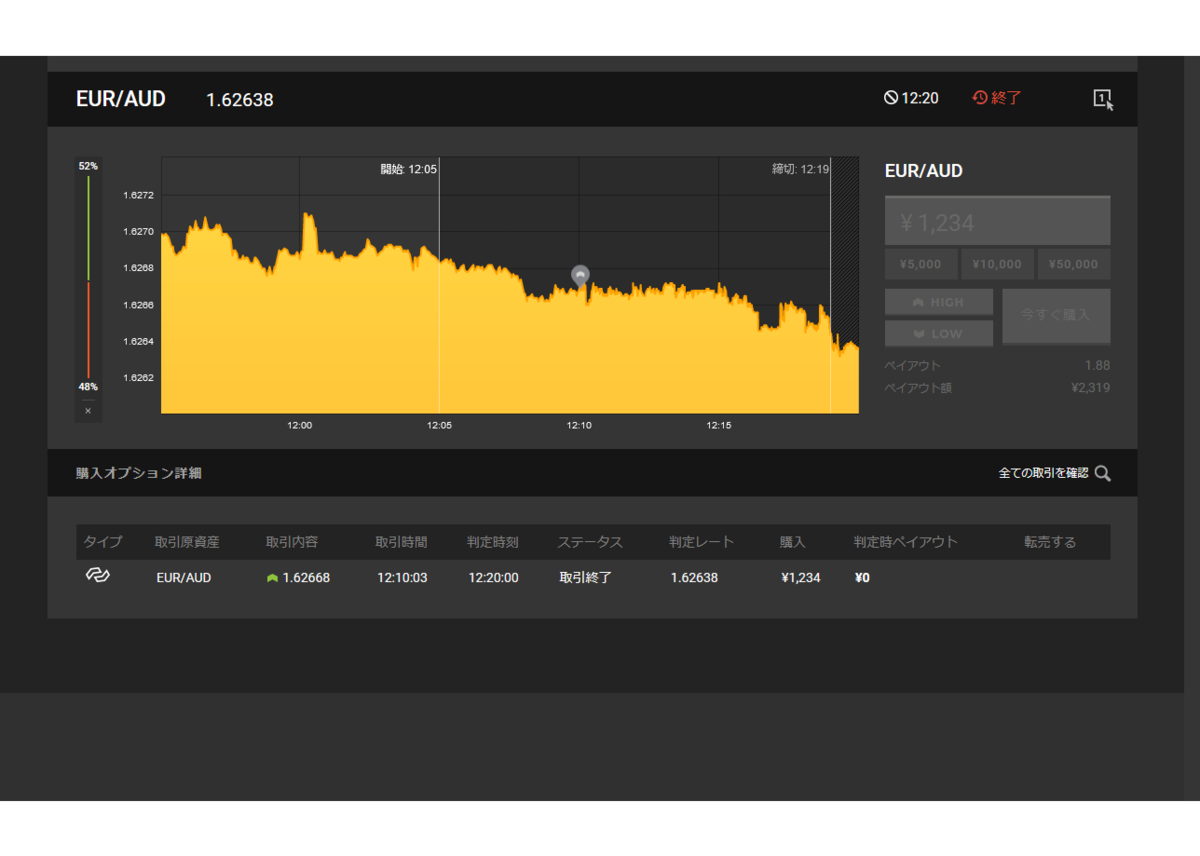Click the 1.6272 price axis label
Image resolution: width=1200 pixels, height=856 pixels.
tap(138, 195)
